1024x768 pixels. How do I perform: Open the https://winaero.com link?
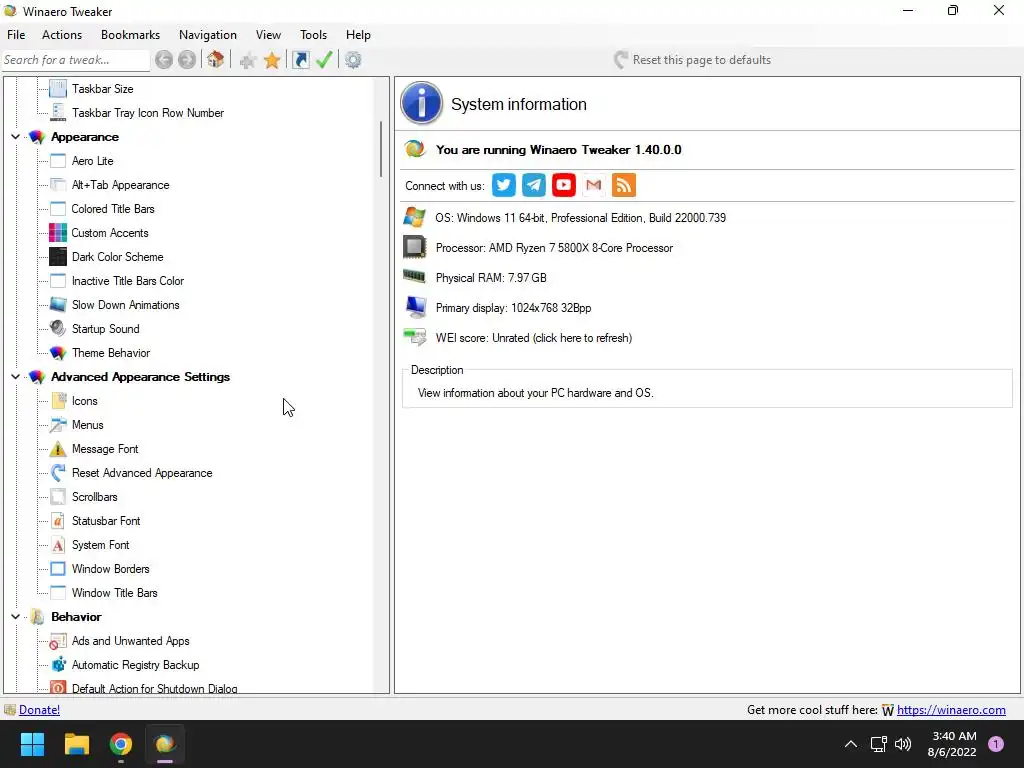[x=951, y=710]
